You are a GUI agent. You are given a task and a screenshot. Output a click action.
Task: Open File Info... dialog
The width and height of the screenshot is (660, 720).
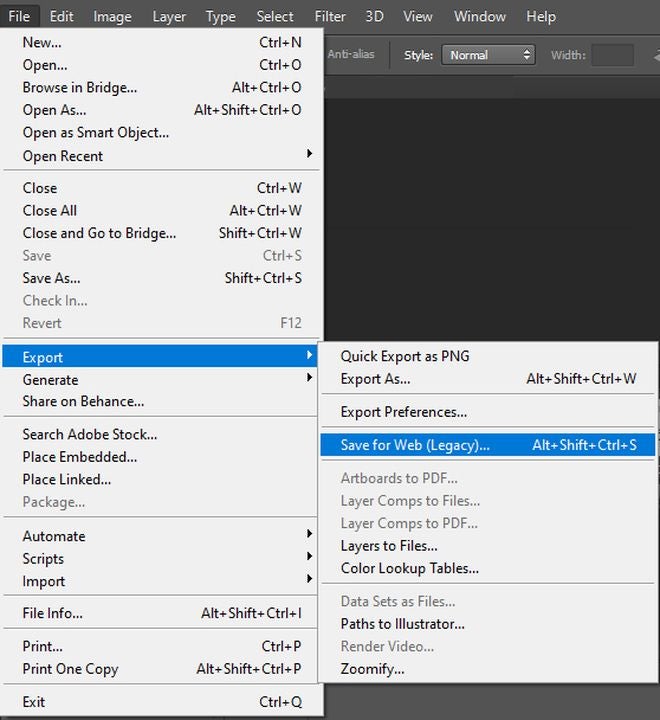(x=162, y=613)
